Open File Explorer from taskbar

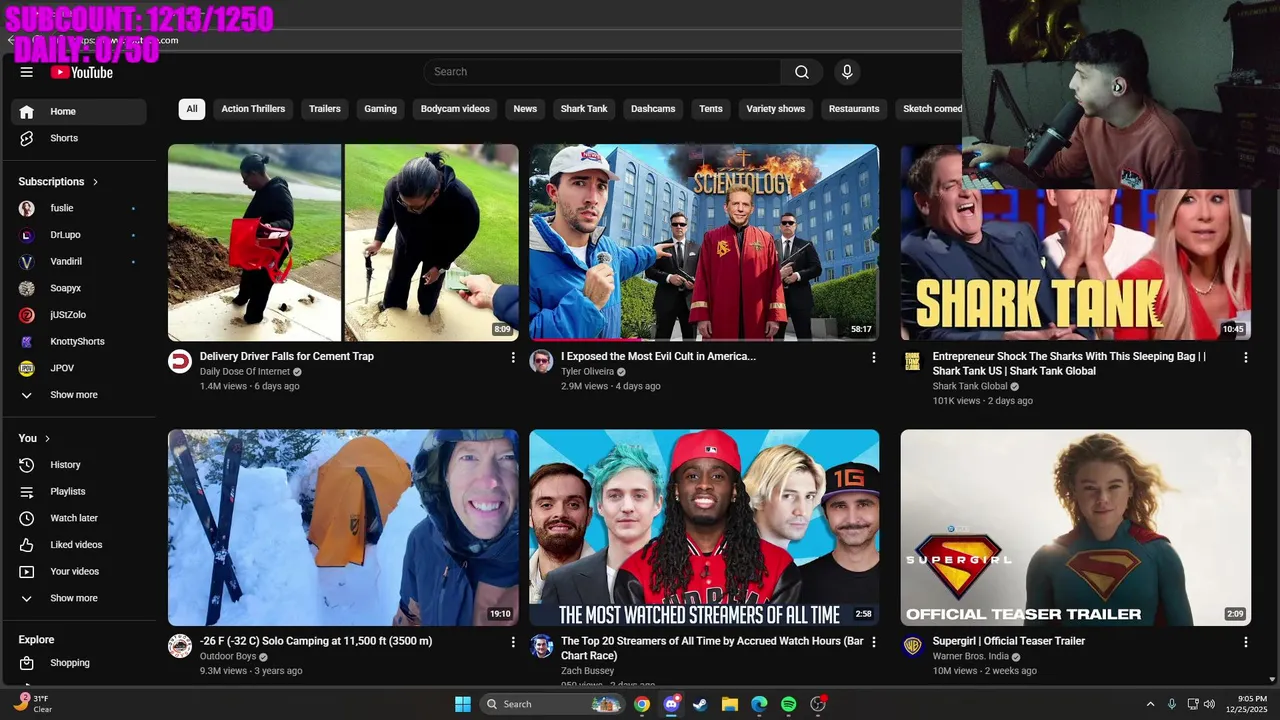729,704
